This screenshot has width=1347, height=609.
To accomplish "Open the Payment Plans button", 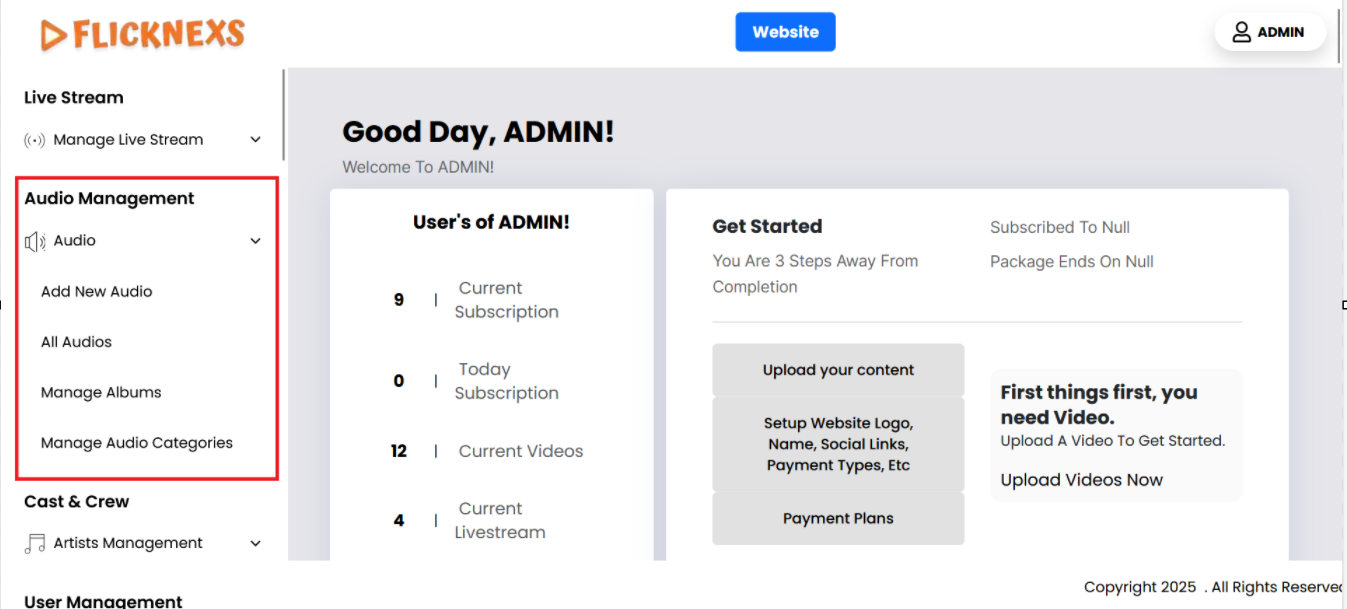I will click(x=838, y=518).
